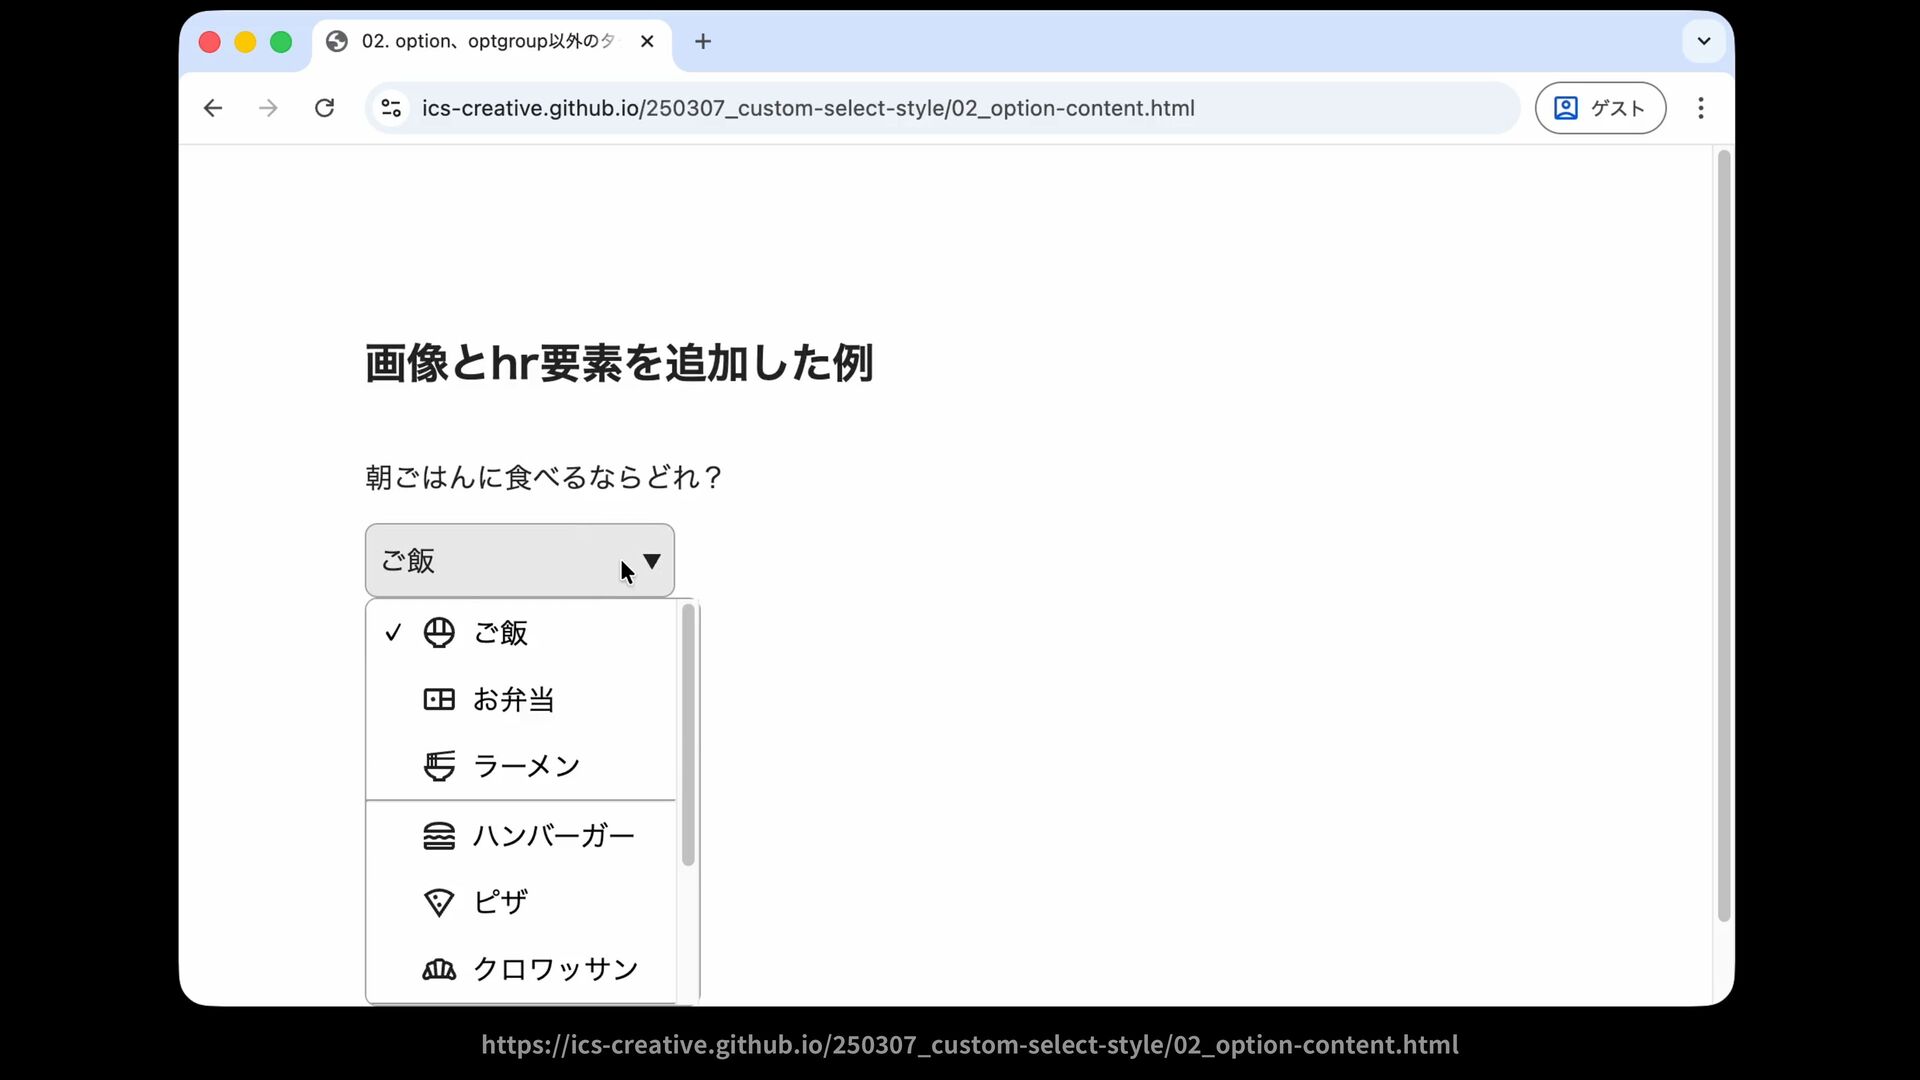Click the croissant icon
Screen dimensions: 1920x1080
point(439,969)
